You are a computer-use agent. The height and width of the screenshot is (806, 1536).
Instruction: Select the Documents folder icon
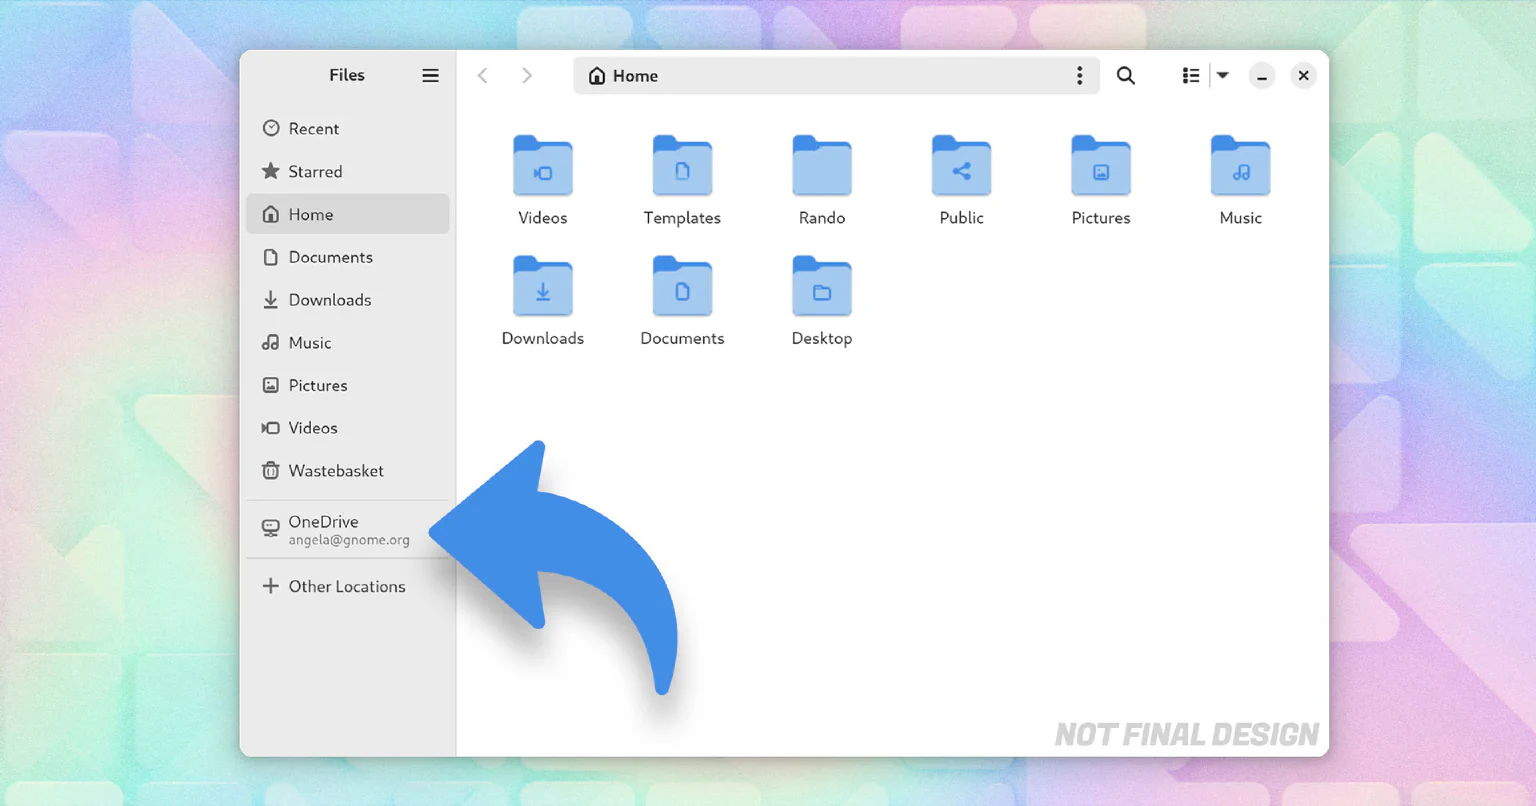point(682,287)
